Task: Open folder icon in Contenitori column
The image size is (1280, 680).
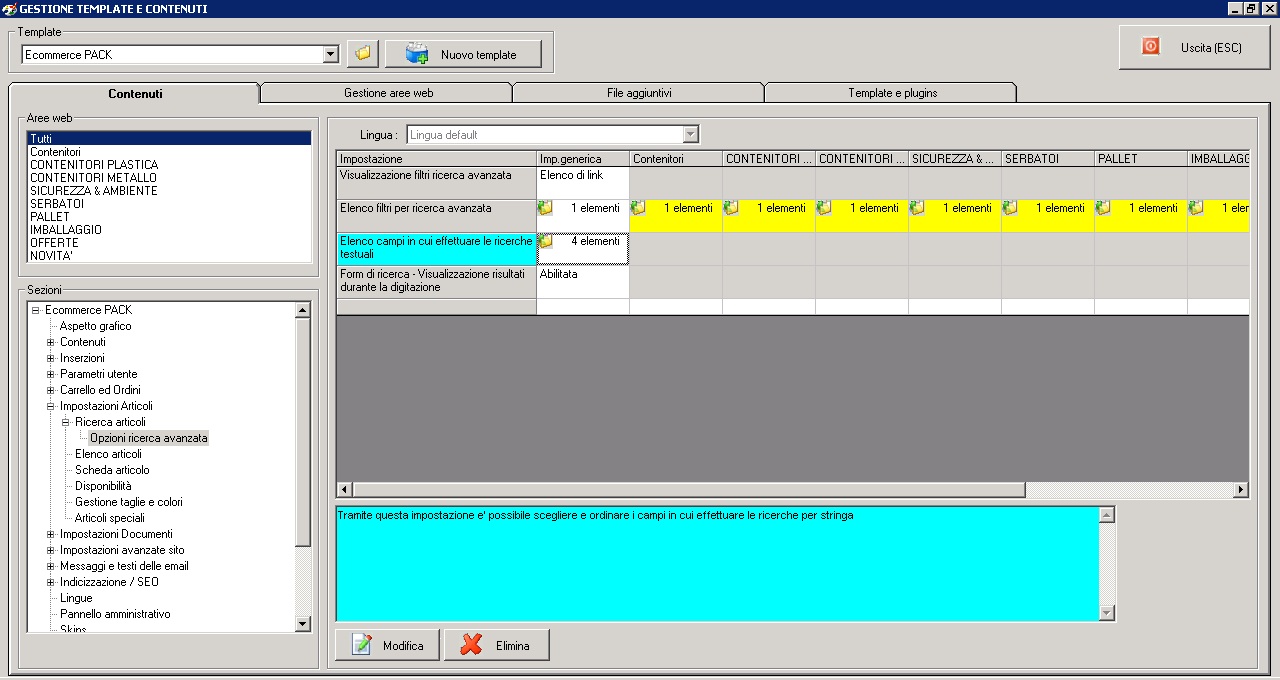Action: (638, 208)
